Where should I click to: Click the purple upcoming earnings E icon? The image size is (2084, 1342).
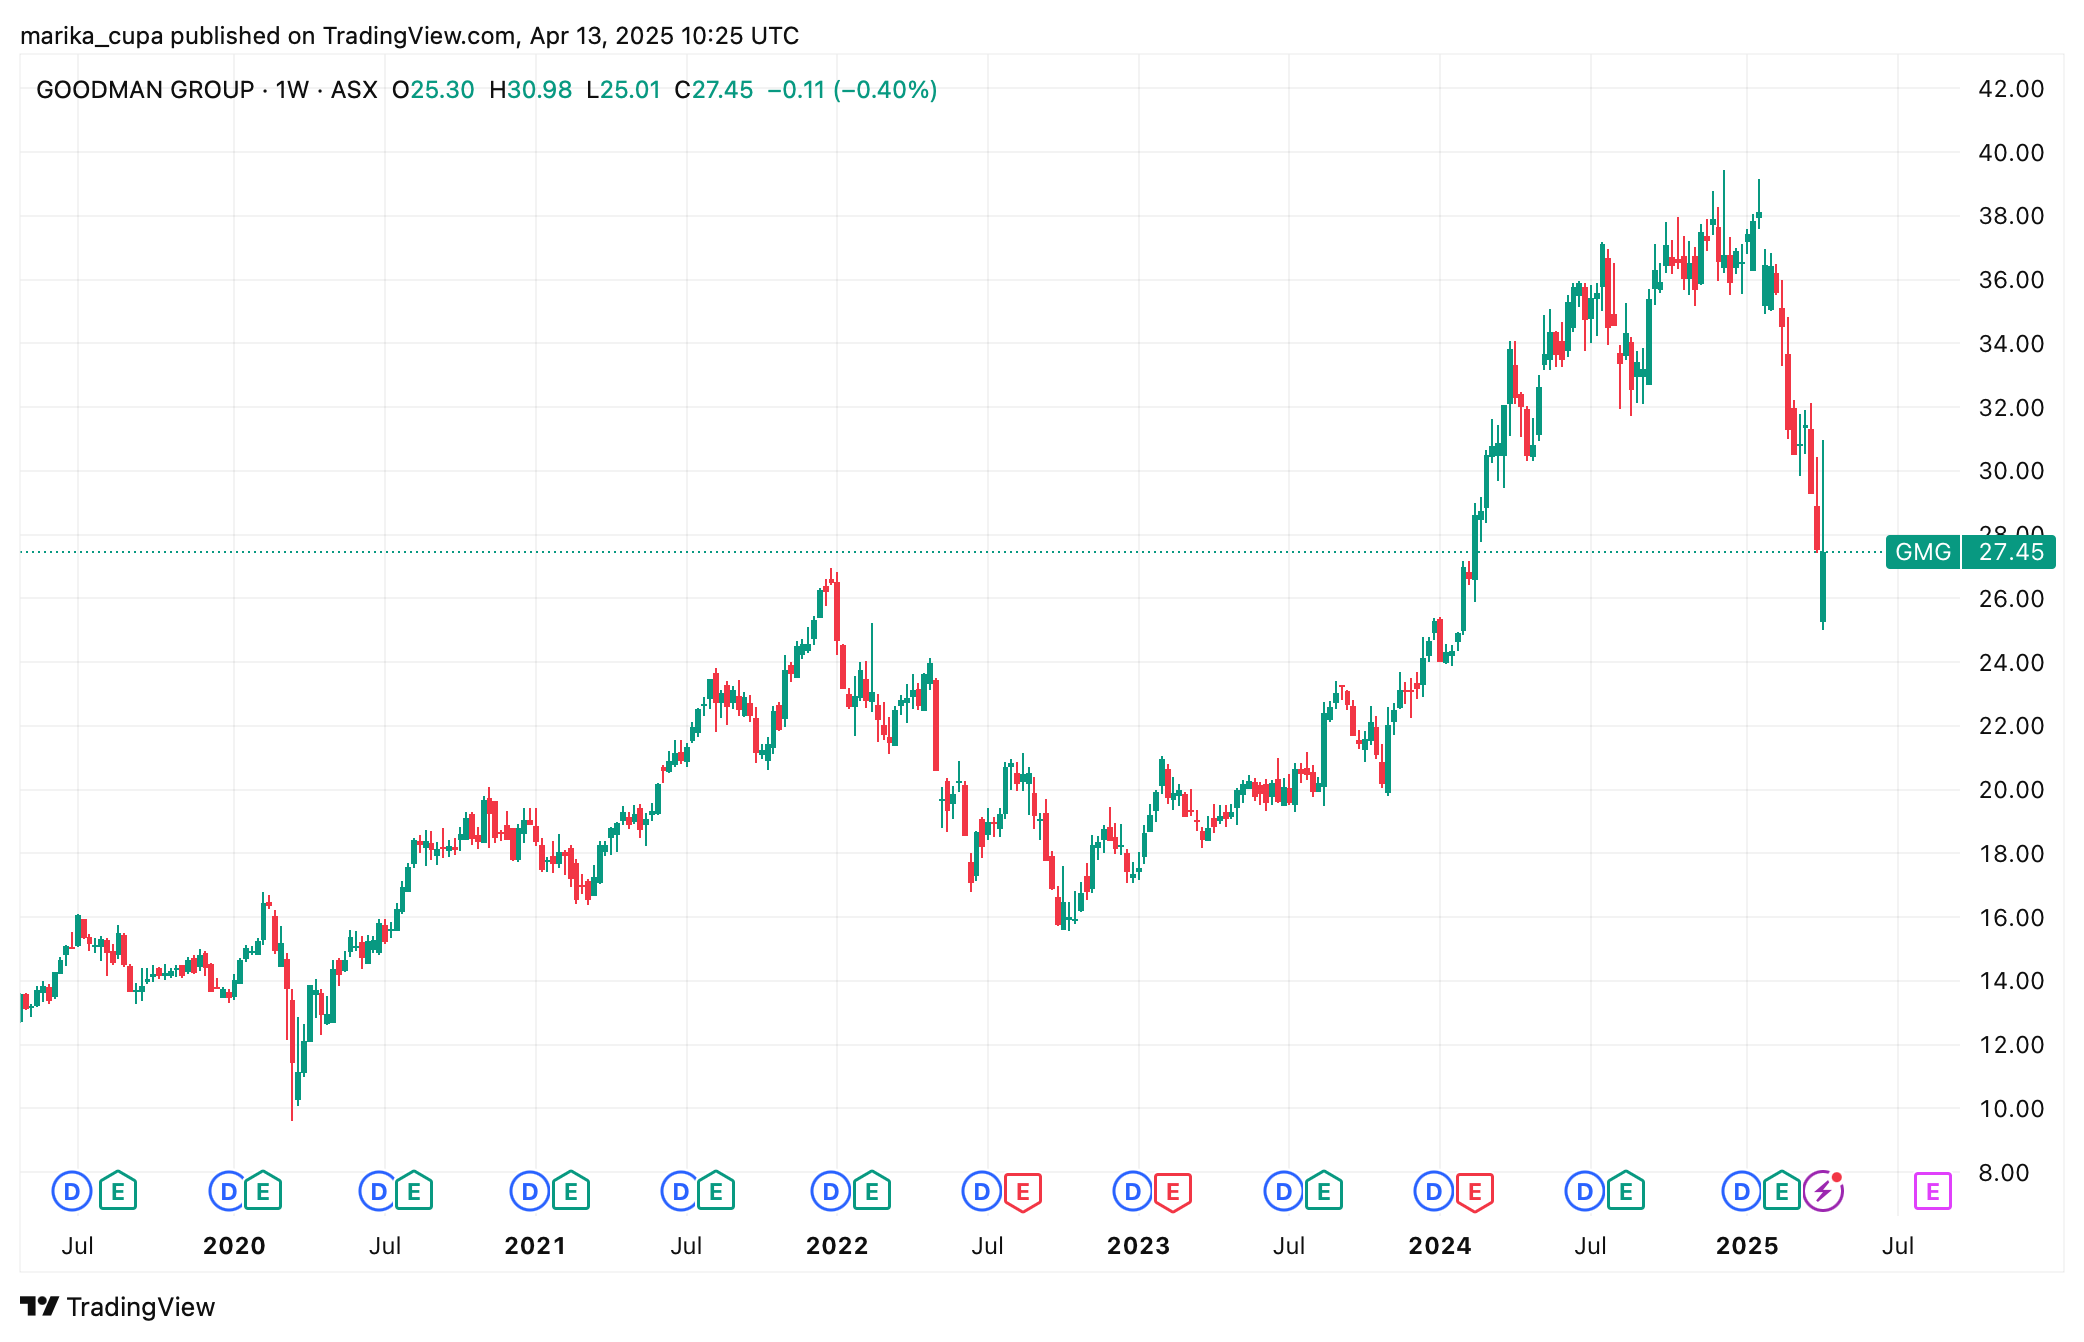(x=1933, y=1191)
